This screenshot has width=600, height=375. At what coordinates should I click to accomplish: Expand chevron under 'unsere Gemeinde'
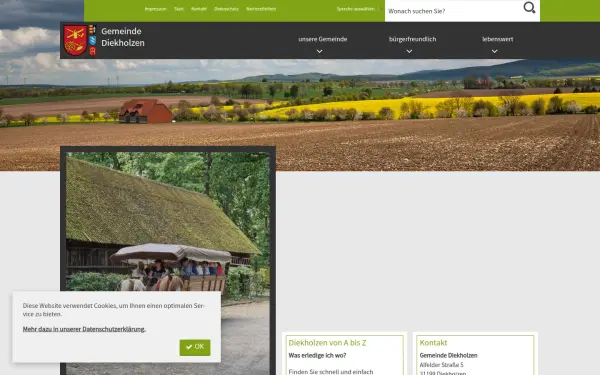[x=320, y=51]
